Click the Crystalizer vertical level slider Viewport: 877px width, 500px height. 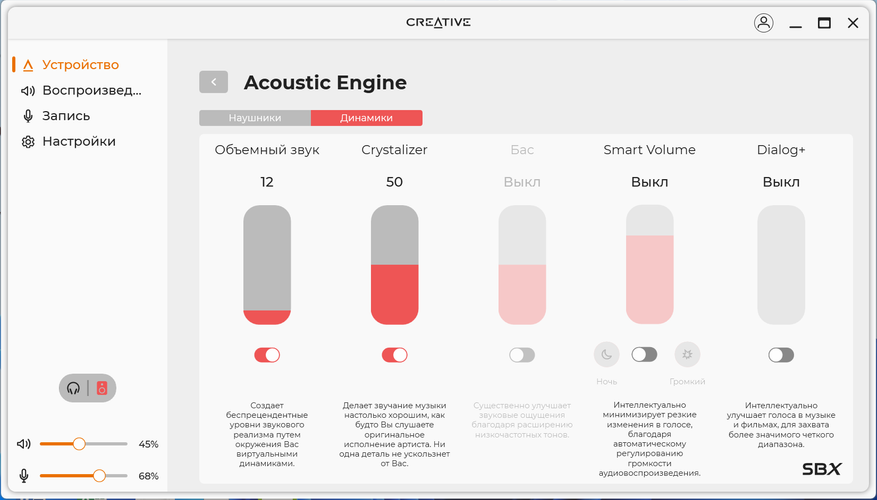[x=394, y=264]
